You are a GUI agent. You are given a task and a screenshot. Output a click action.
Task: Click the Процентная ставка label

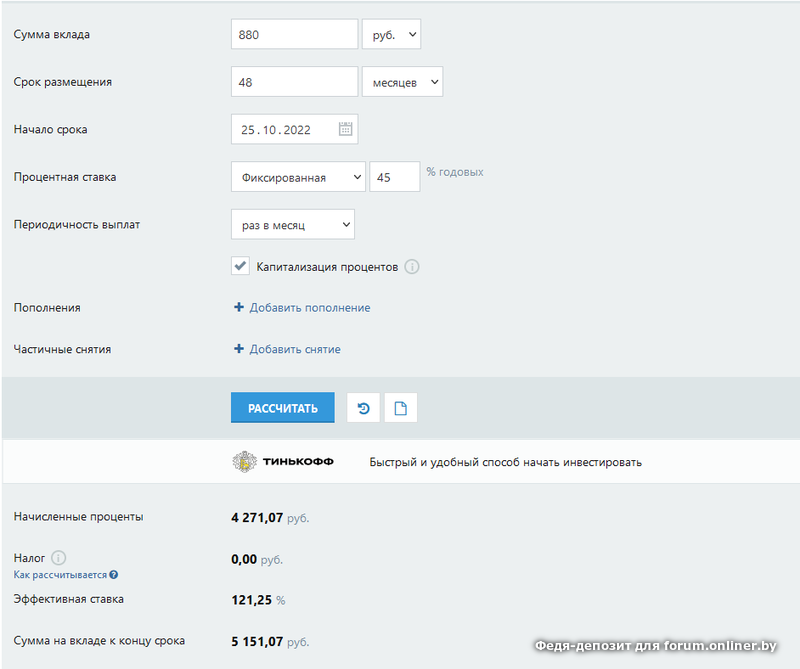(x=65, y=177)
